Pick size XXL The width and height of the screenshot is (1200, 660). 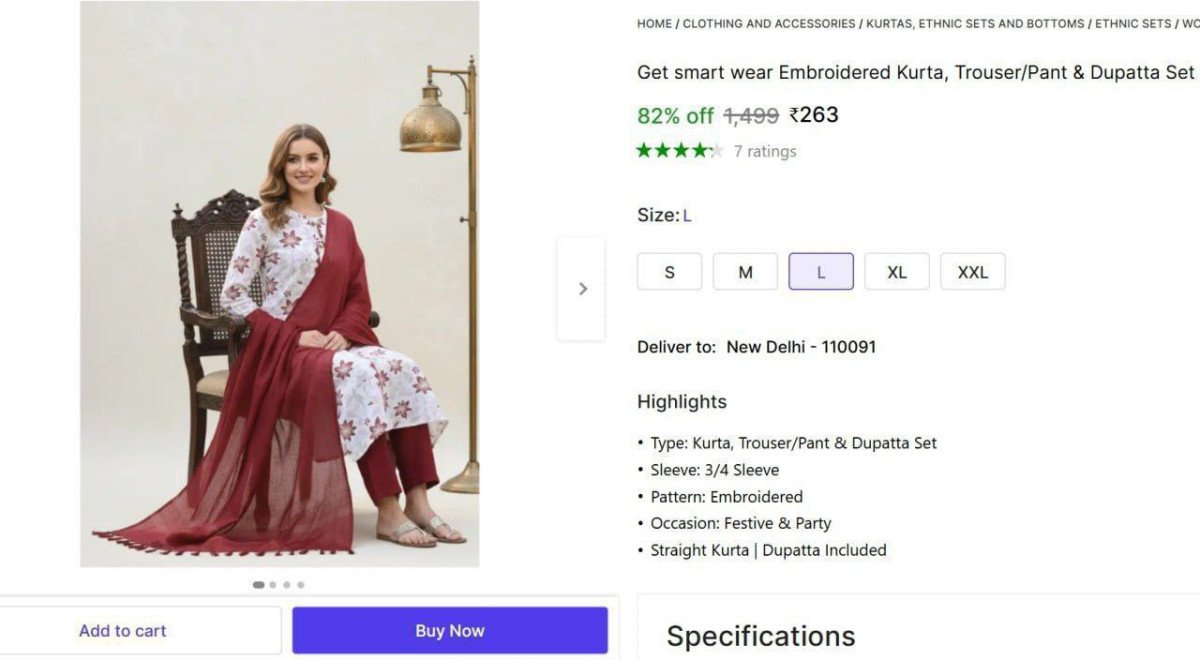click(x=973, y=272)
